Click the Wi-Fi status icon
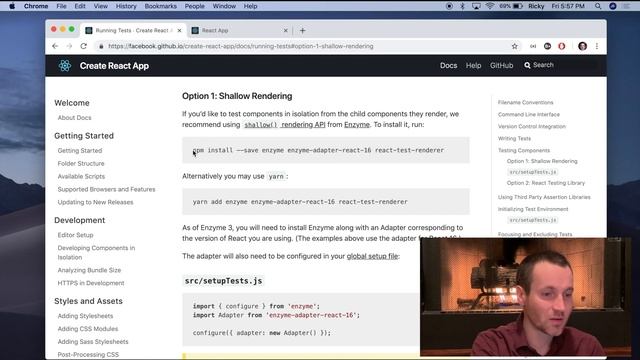Screen dimensions: 640x360 490,6
